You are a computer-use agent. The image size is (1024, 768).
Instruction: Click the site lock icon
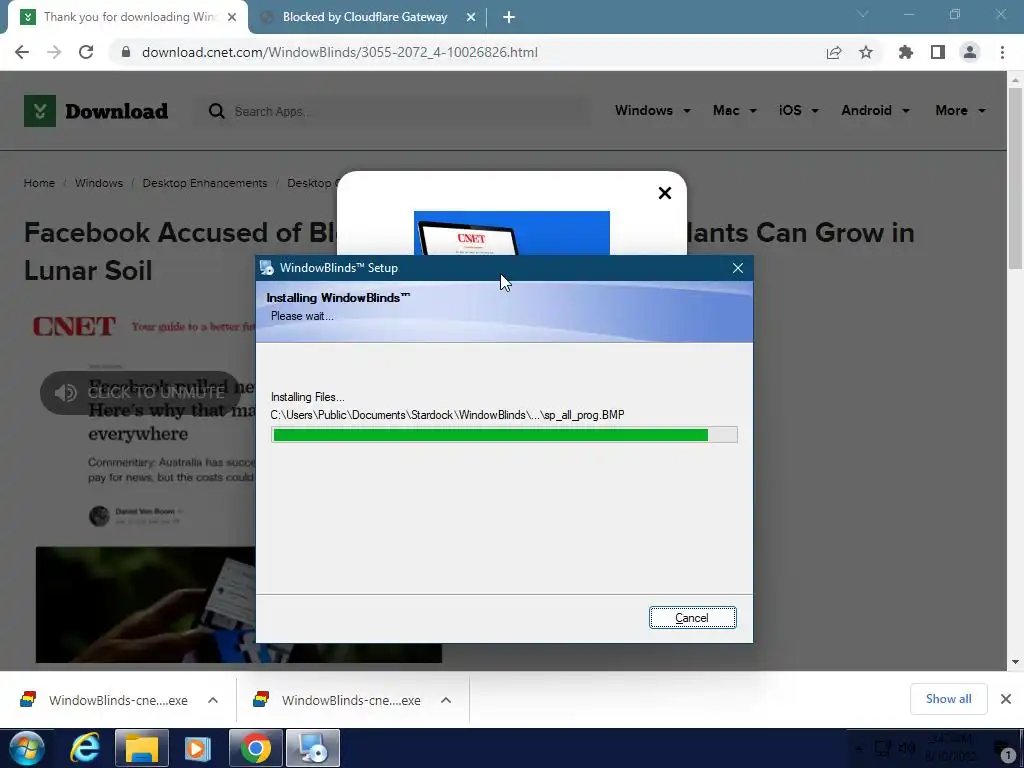(126, 52)
